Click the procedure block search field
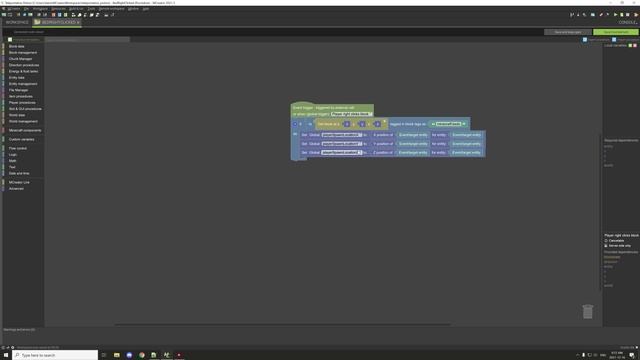 87,40
